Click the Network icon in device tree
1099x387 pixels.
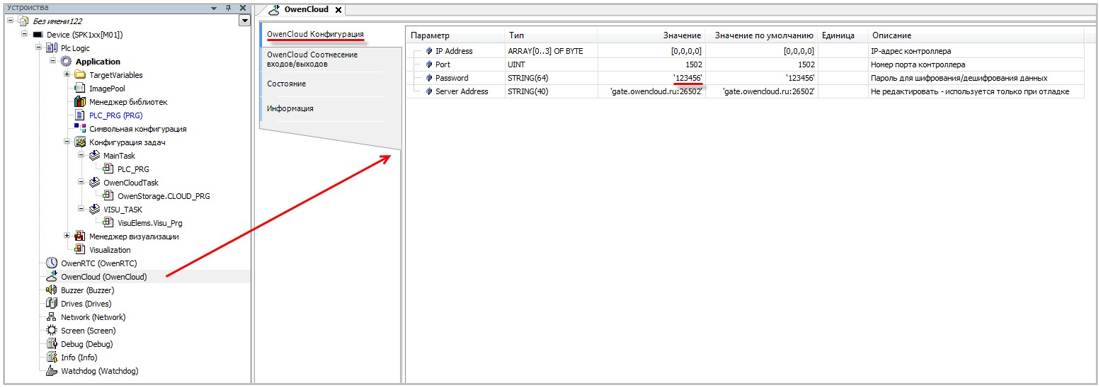point(50,317)
